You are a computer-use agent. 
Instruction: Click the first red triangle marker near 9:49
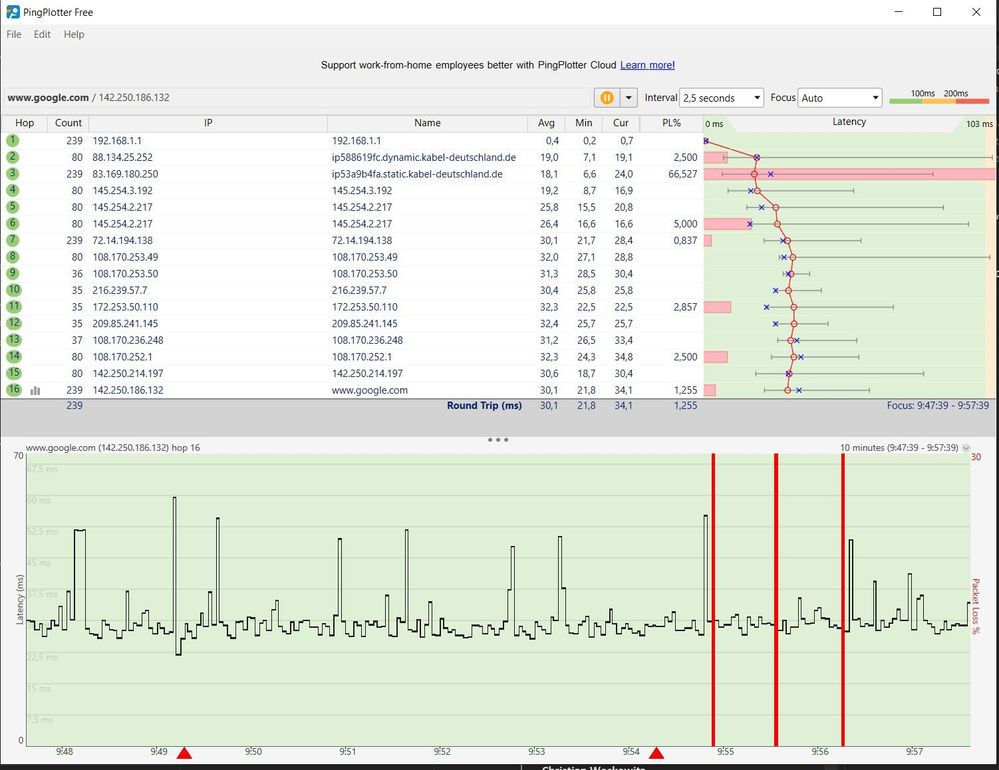coord(184,753)
